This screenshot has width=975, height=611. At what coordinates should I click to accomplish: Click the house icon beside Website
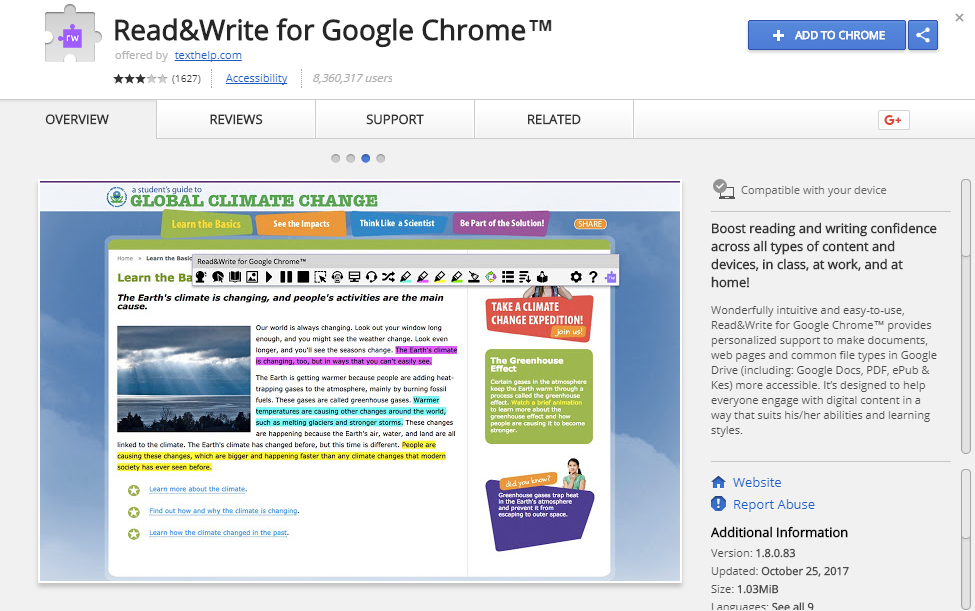tap(718, 482)
